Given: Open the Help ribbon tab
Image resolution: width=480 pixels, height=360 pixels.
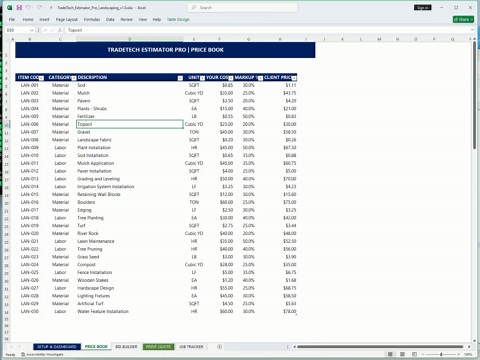Looking at the screenshot, I should point(157,19).
